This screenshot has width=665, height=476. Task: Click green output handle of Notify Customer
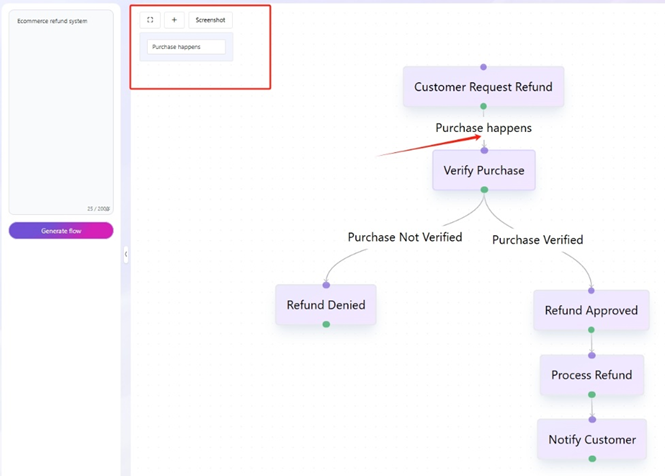tap(592, 459)
